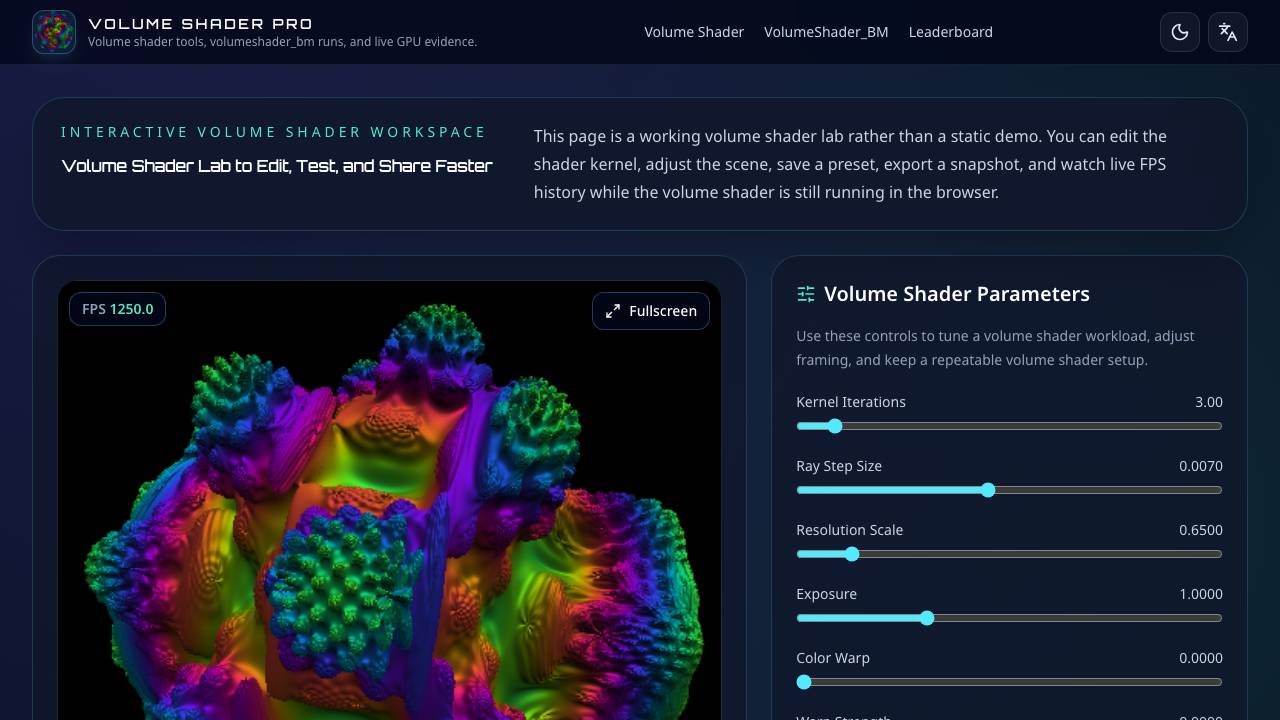Open the Volume Shader nav link
1280x720 pixels.
point(694,32)
